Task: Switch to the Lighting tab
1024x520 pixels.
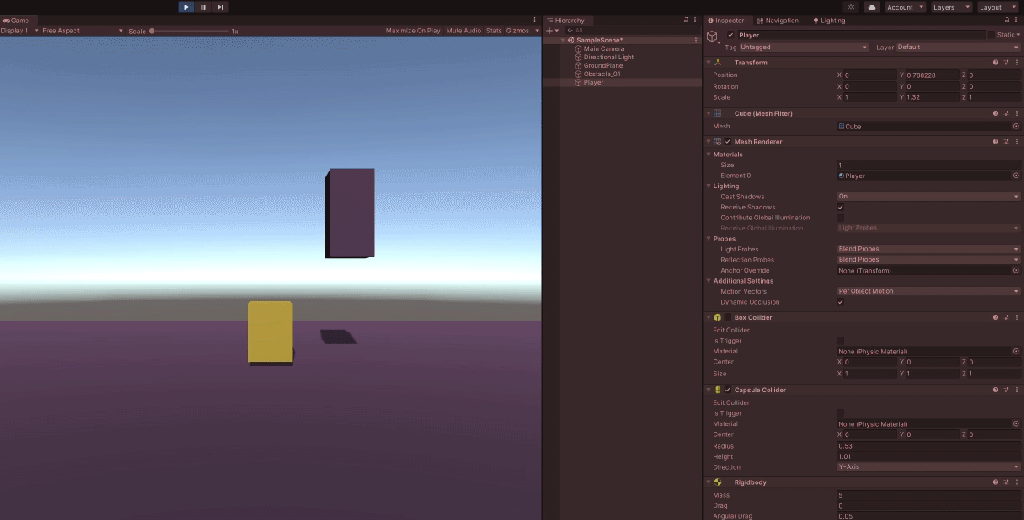Action: coord(829,20)
